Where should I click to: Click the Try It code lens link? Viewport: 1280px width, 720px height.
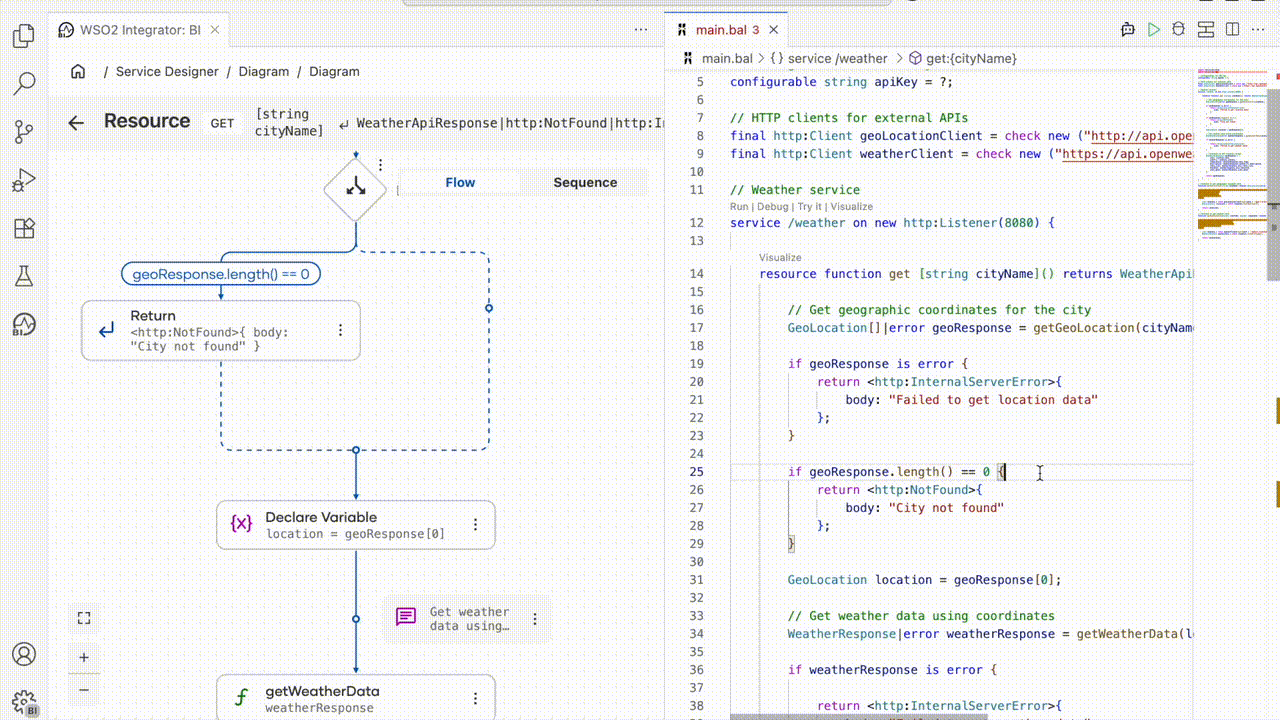(809, 207)
